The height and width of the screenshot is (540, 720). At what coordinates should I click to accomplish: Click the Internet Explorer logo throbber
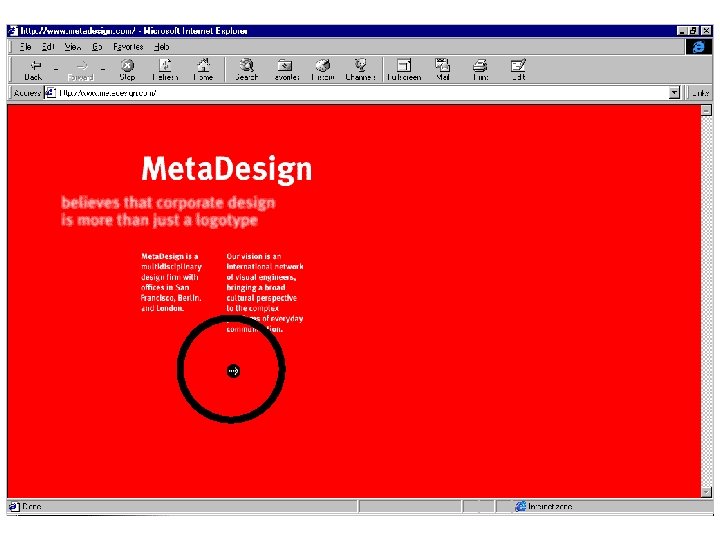point(698,47)
